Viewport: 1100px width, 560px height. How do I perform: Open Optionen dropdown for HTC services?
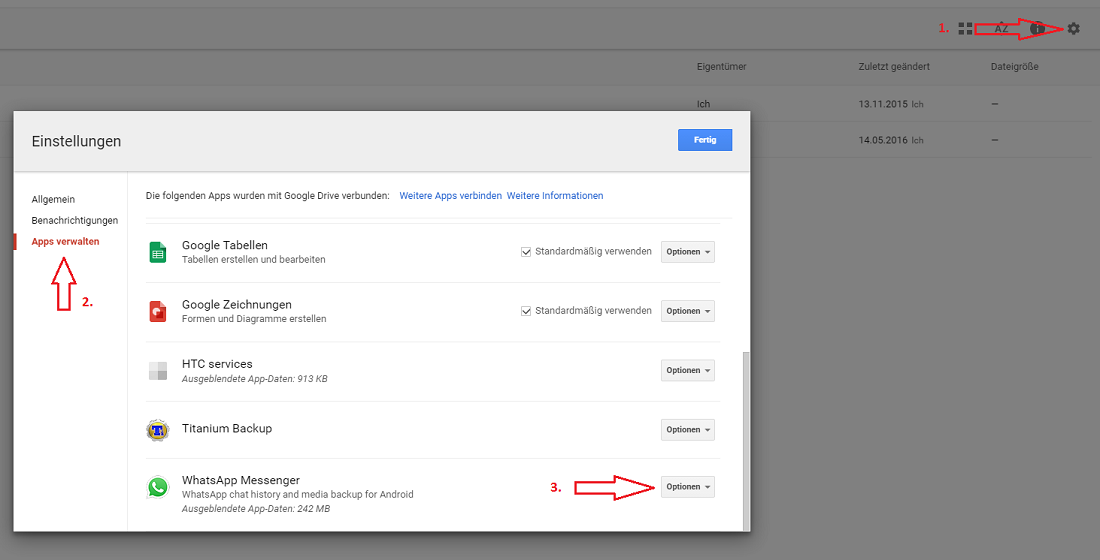tap(688, 371)
